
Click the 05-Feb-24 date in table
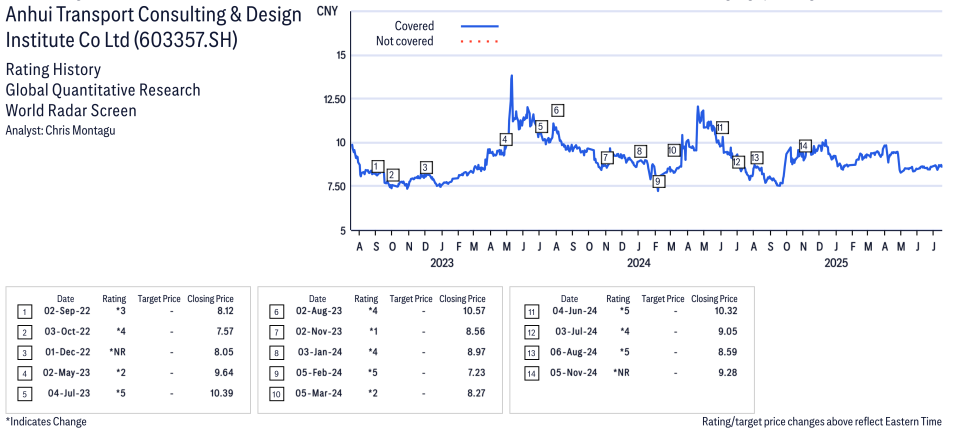[319, 373]
